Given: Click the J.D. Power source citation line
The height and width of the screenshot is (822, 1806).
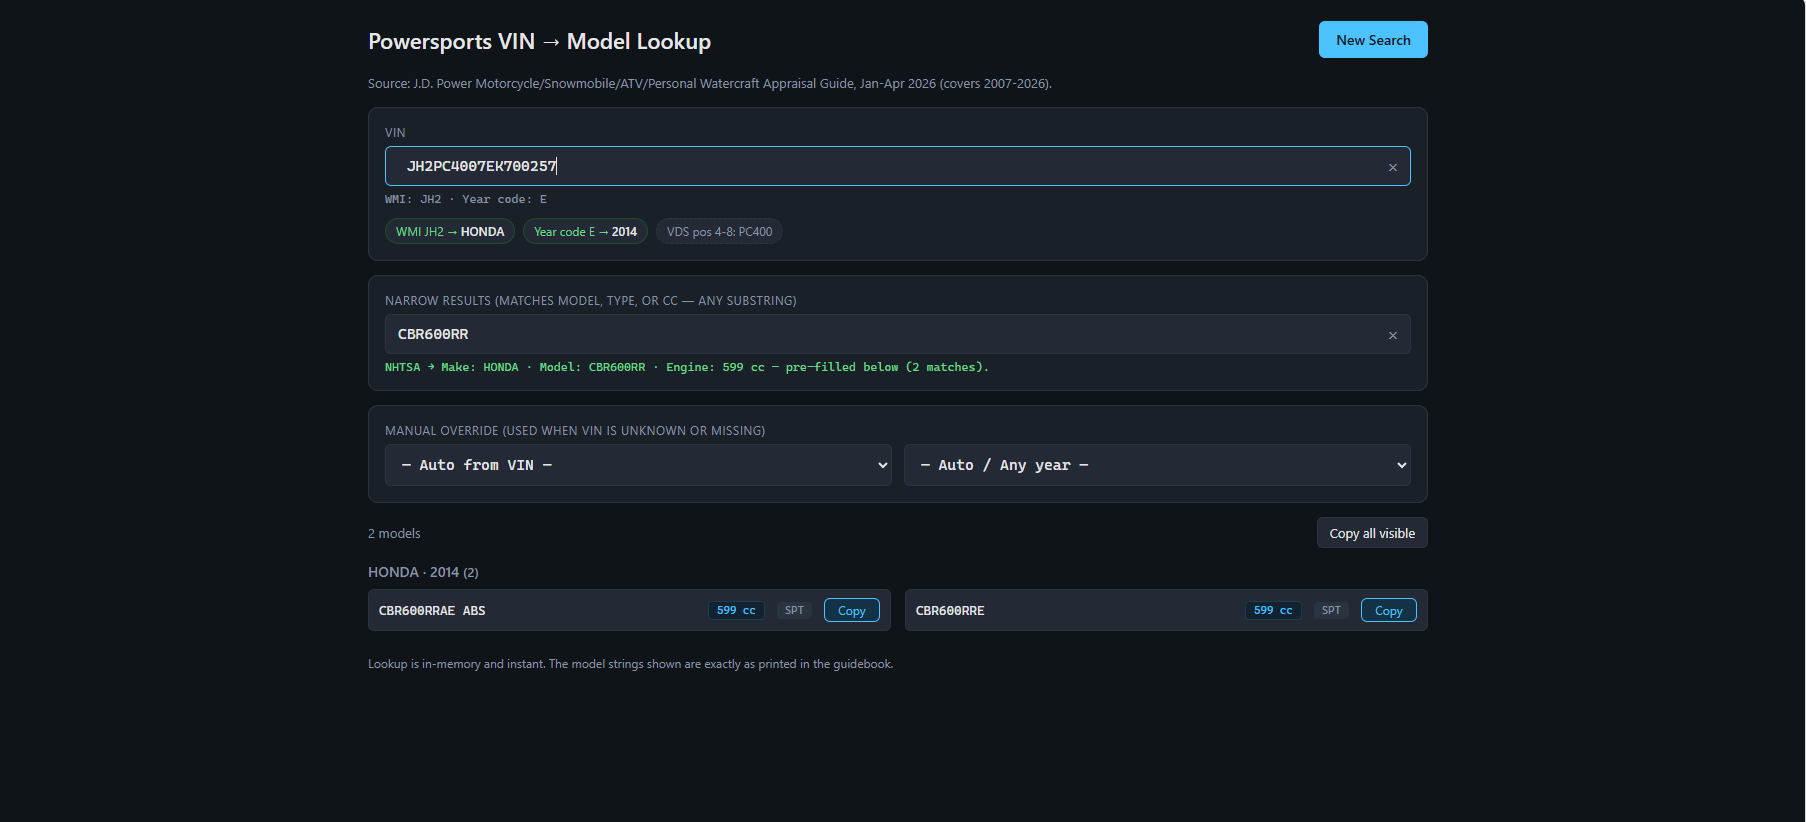Looking at the screenshot, I should tap(710, 83).
